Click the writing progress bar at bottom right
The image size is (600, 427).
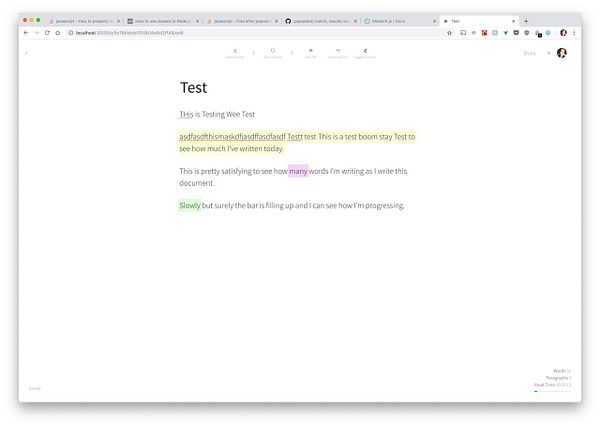(553, 391)
